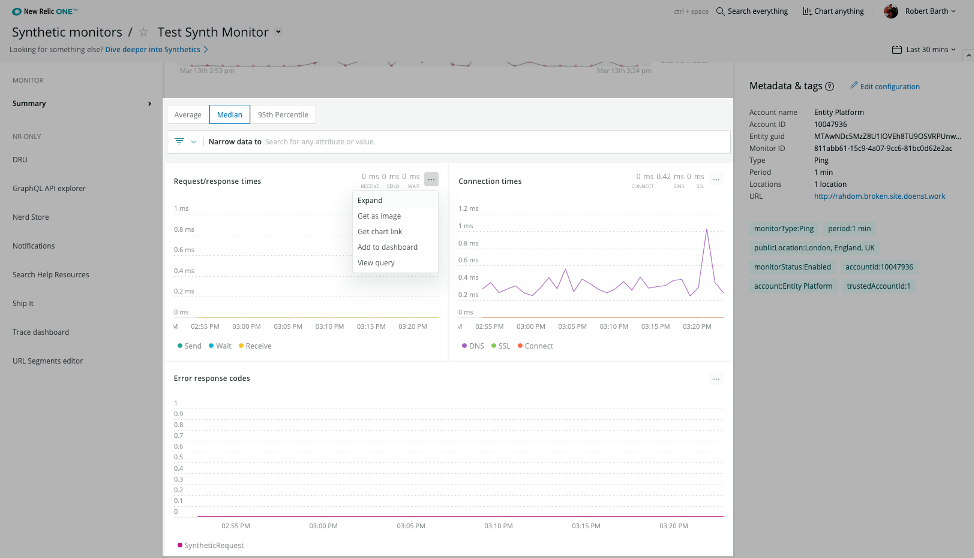Toggle the DNS legend series
Screen dimensions: 974x558
pyautogui.click(x=473, y=346)
